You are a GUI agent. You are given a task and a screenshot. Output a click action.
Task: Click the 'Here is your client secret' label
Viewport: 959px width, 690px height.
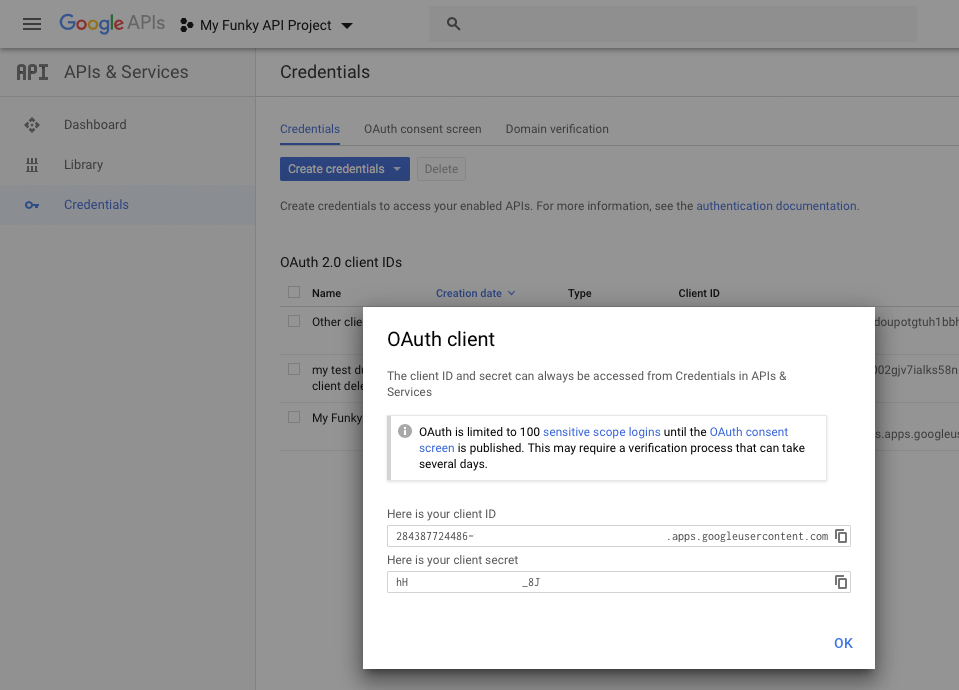(x=453, y=560)
